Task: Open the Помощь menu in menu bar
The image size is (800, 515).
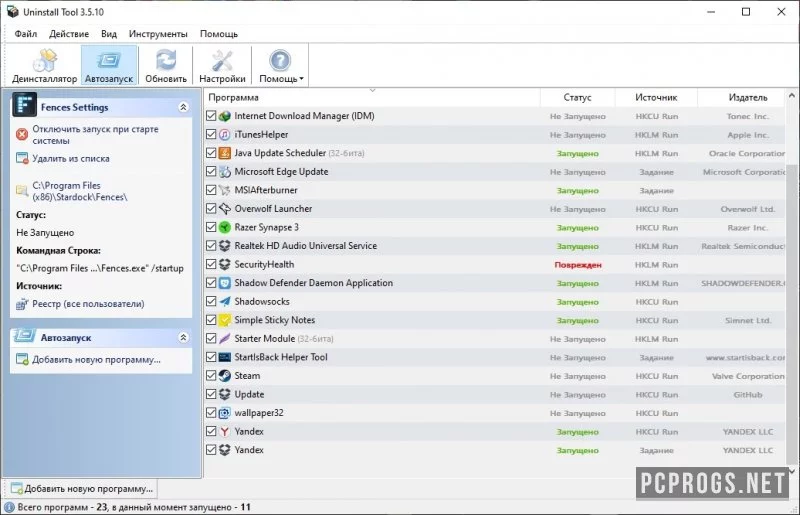Action: (x=219, y=34)
